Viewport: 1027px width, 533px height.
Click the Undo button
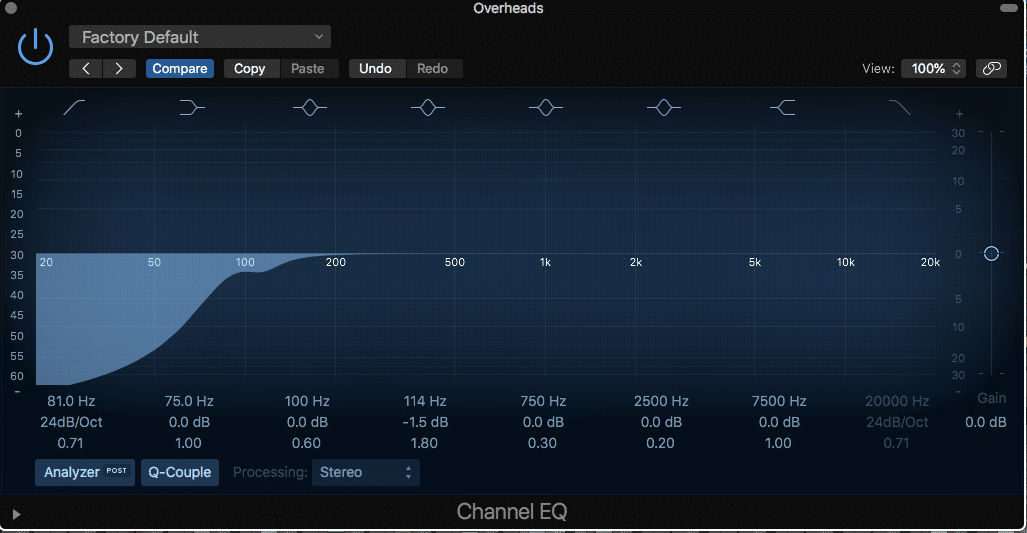click(377, 69)
